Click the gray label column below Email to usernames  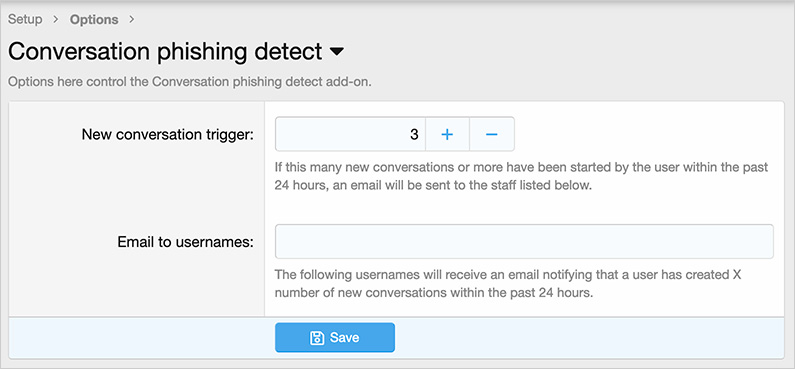tap(137, 286)
